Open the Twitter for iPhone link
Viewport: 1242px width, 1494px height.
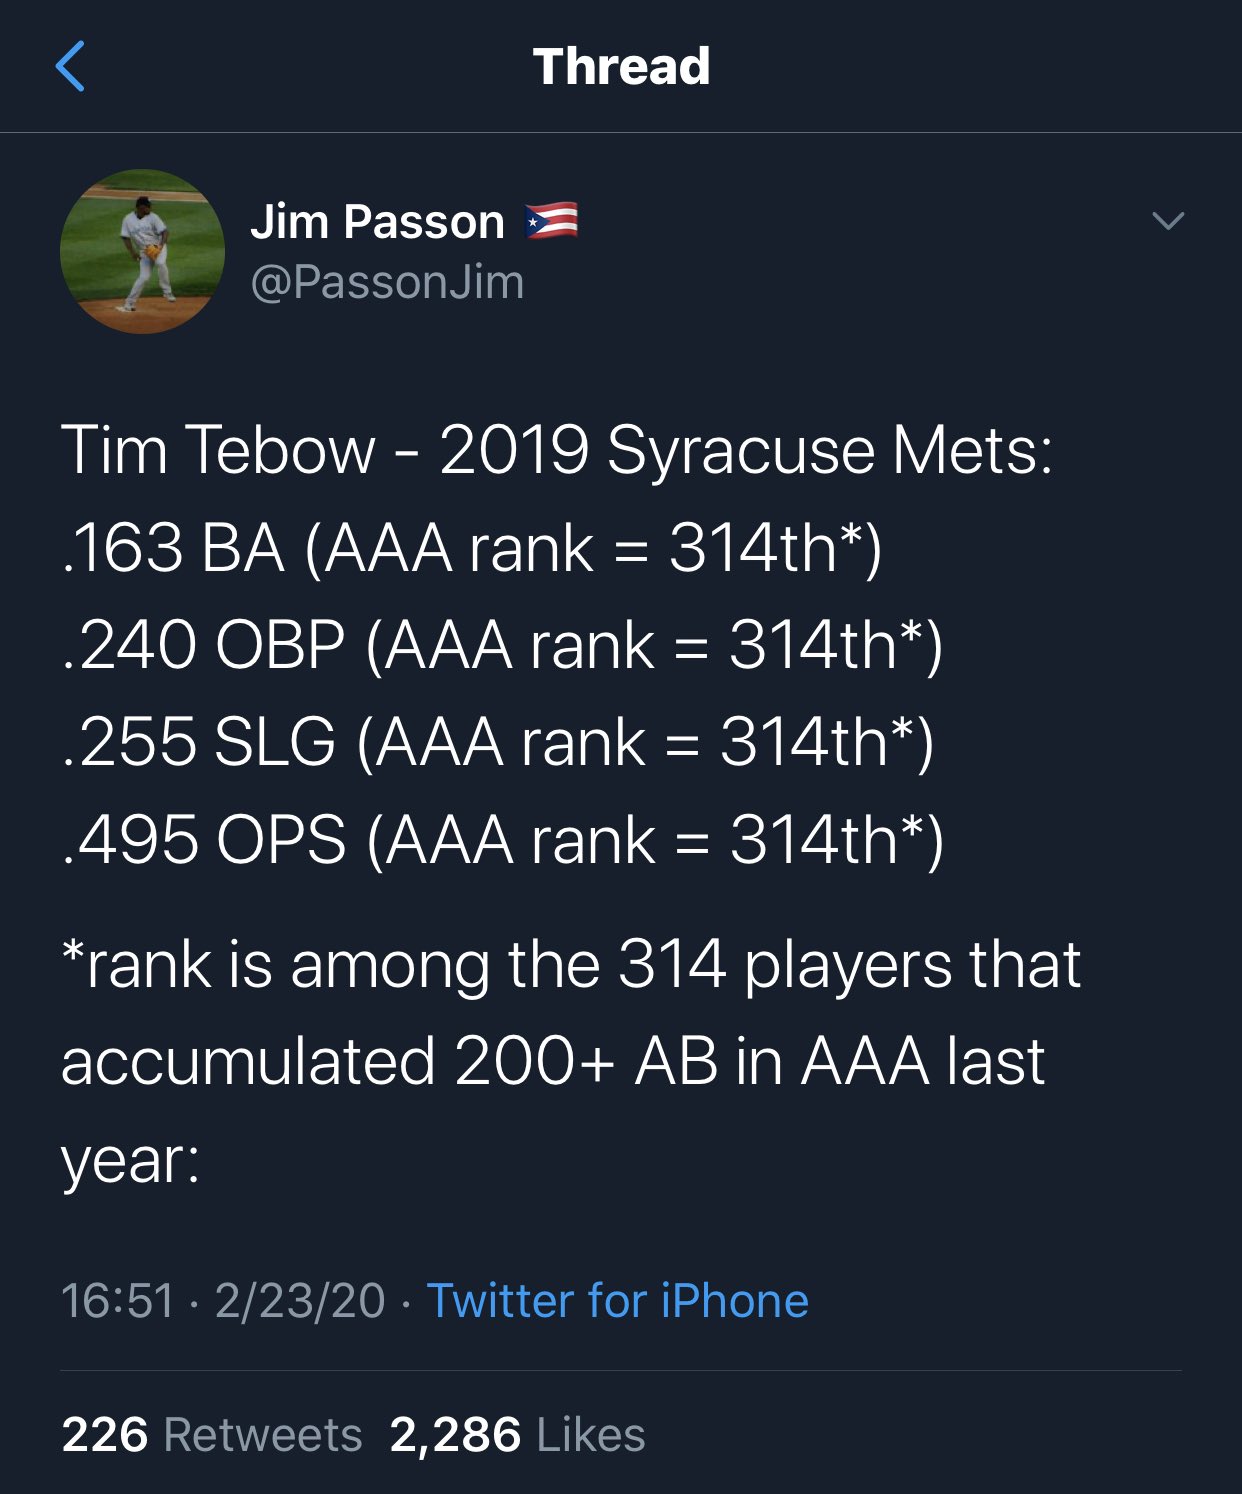point(617,1301)
